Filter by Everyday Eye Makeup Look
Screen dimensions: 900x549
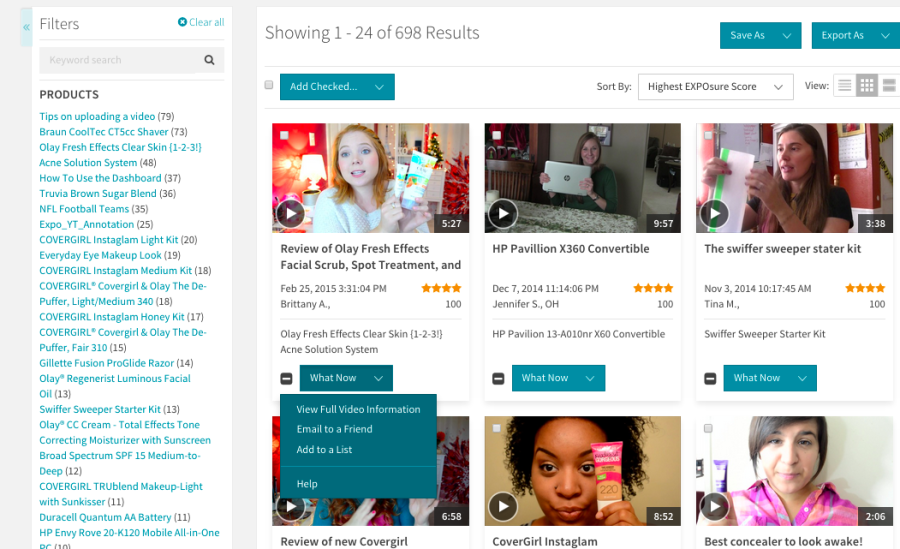coord(100,255)
